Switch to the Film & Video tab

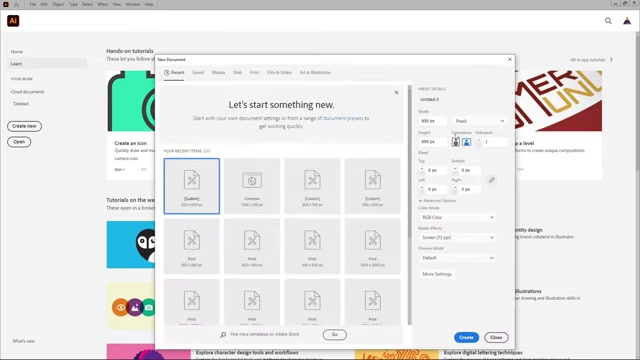[x=279, y=73]
